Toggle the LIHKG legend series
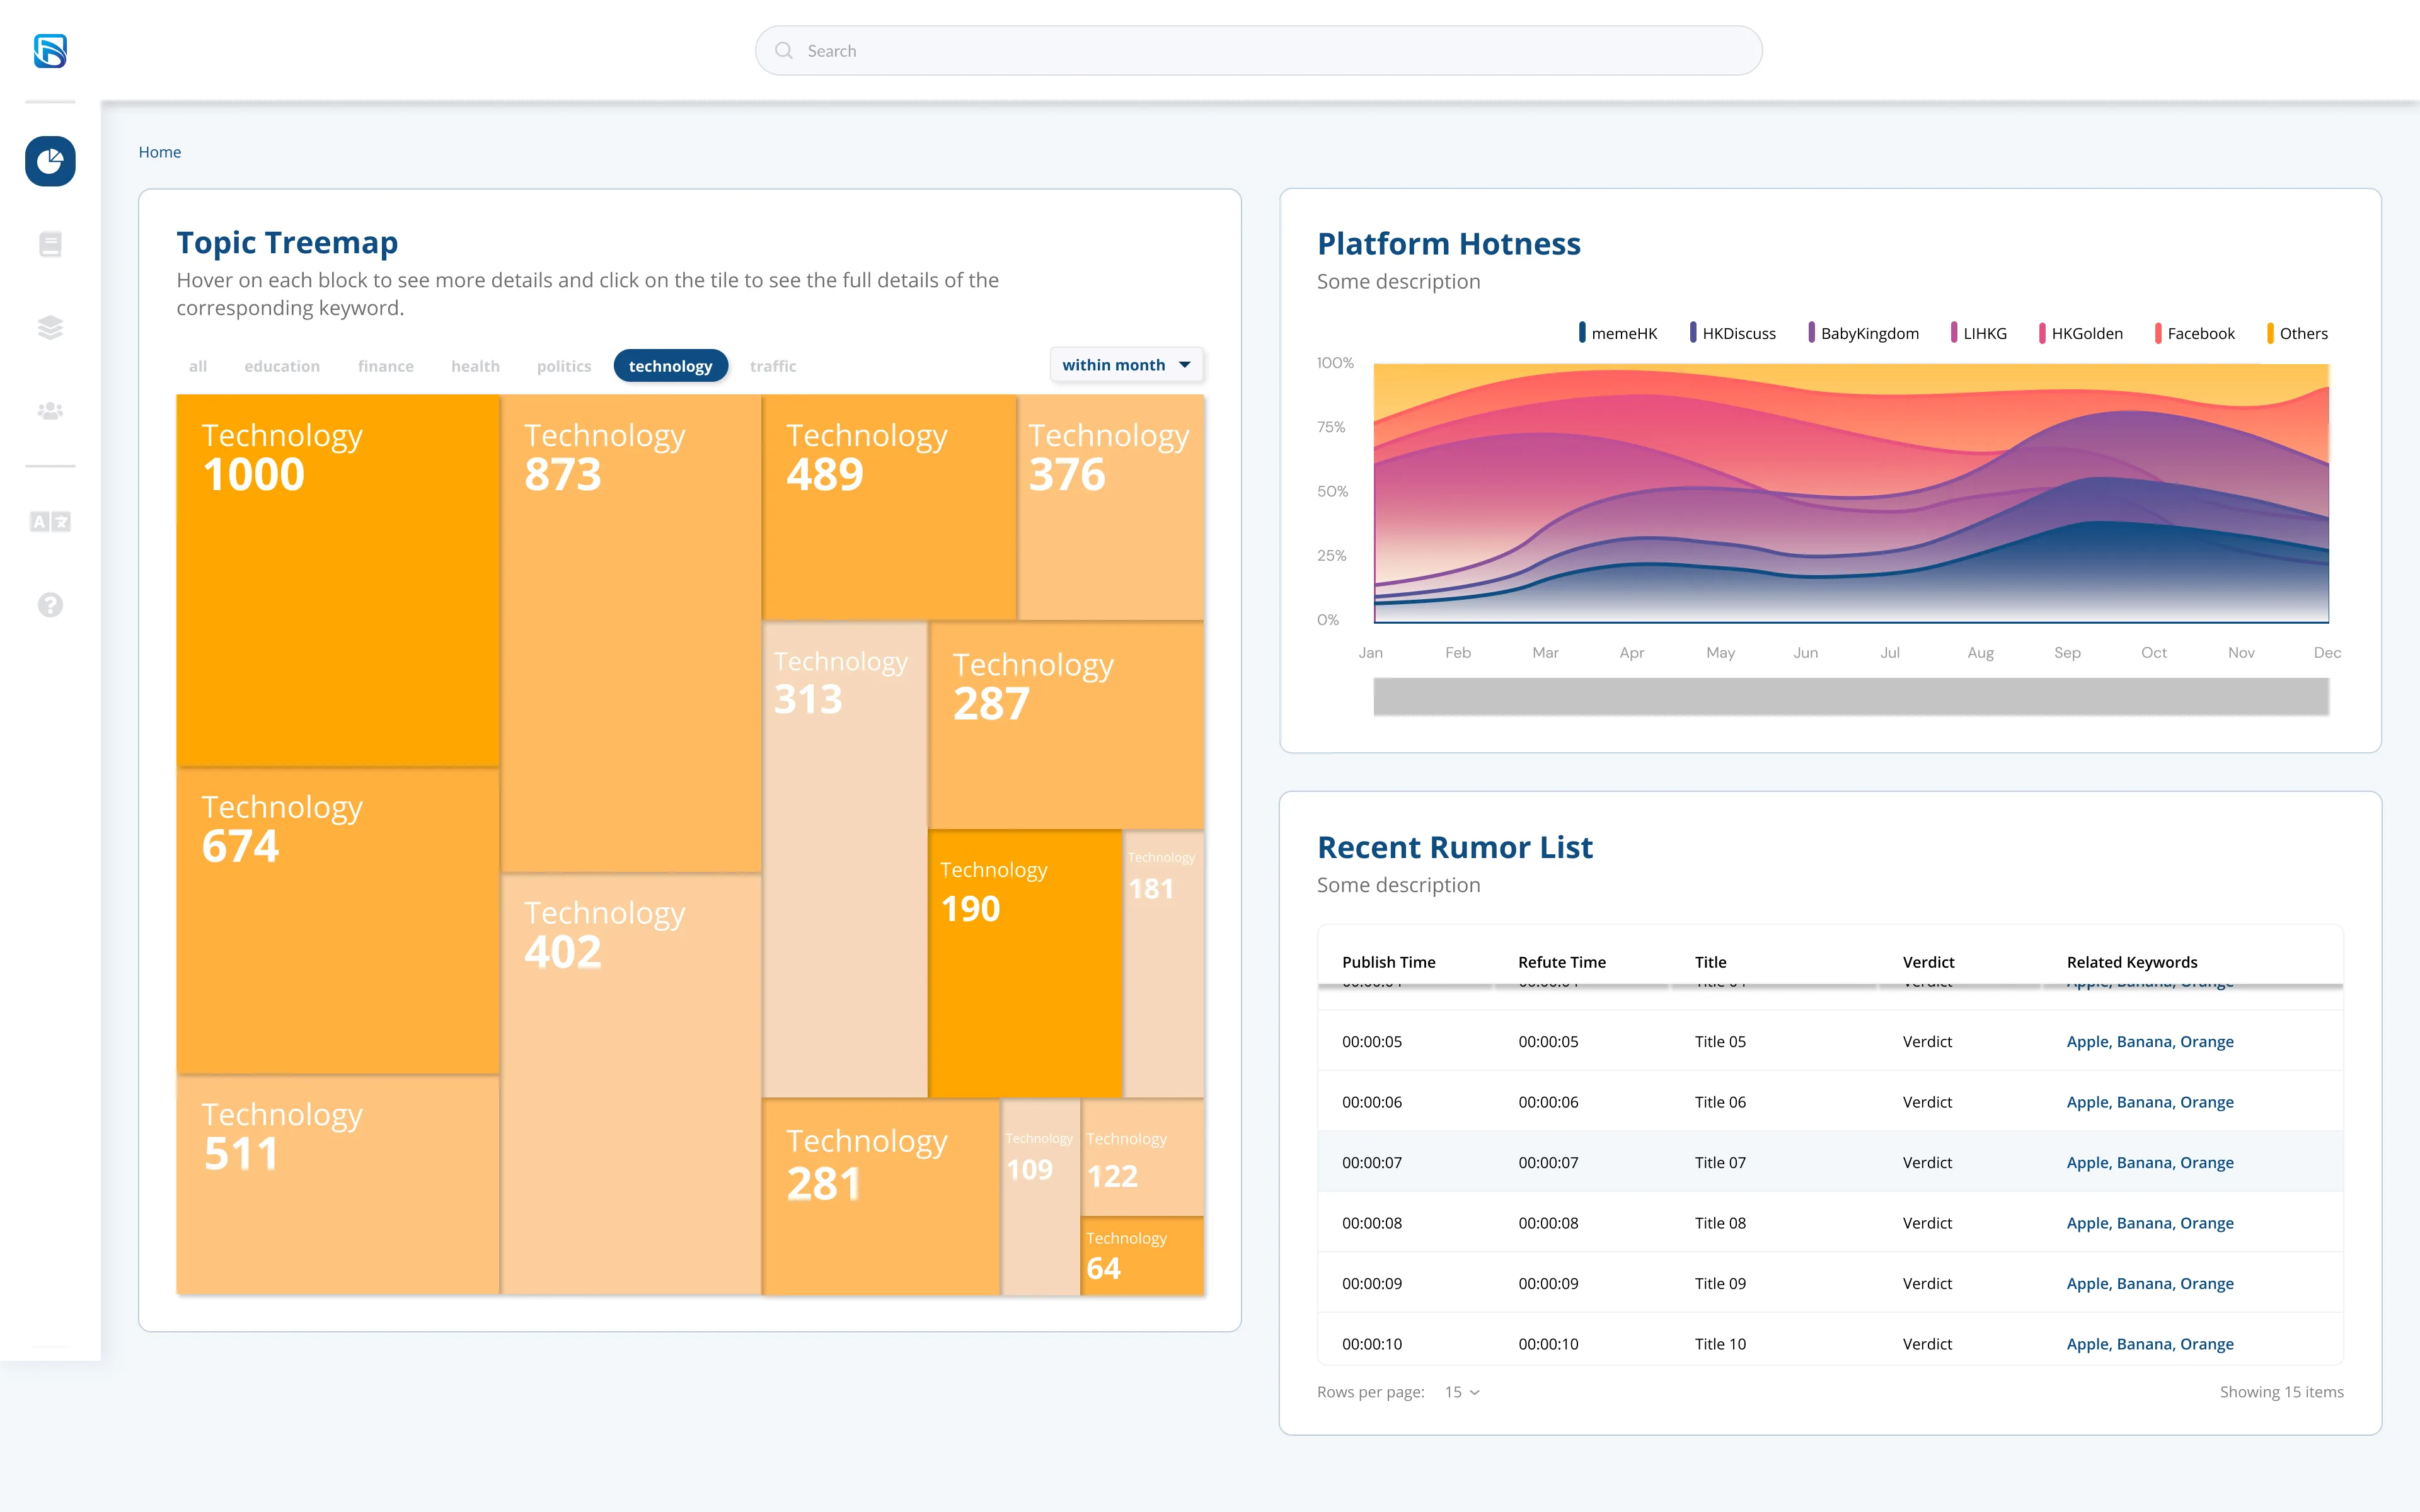2420x1512 pixels. (x=1978, y=333)
